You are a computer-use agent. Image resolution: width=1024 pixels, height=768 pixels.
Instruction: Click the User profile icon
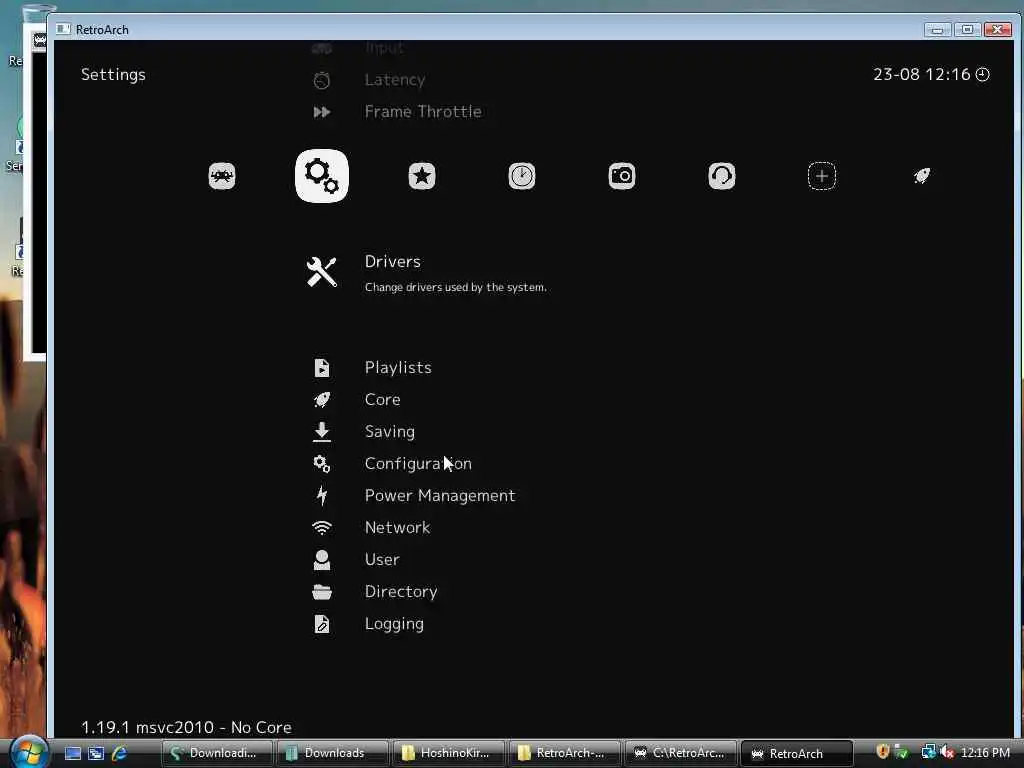click(322, 560)
